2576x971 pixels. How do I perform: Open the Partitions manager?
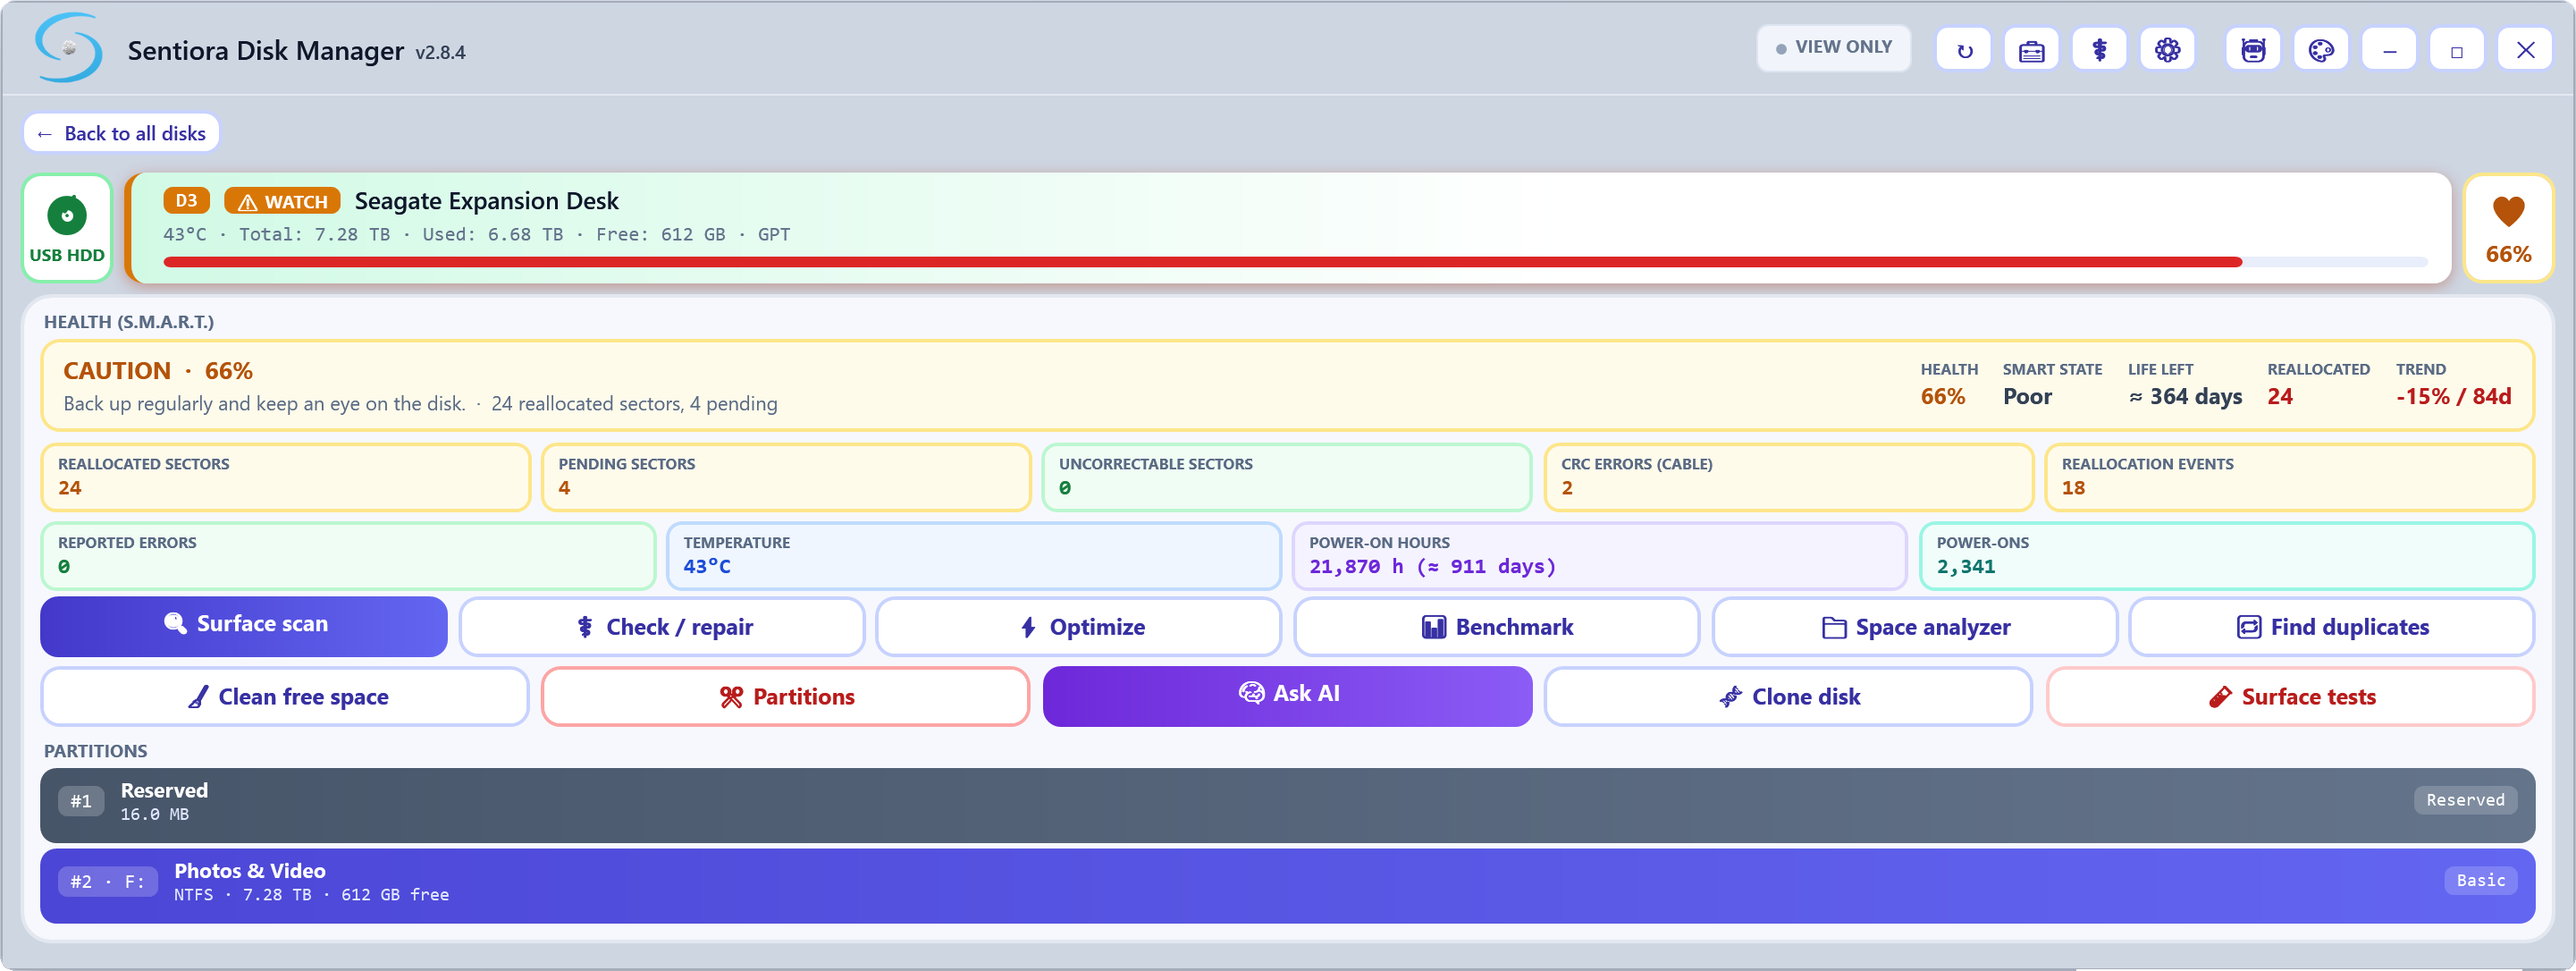(x=785, y=697)
